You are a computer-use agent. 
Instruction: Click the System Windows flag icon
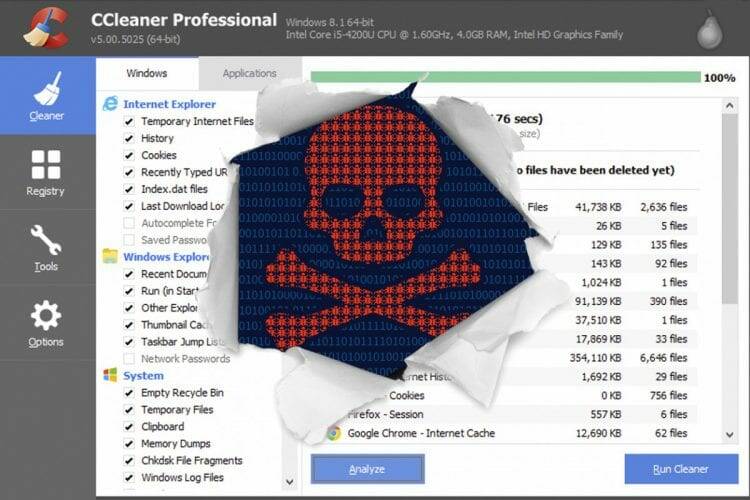coord(110,375)
